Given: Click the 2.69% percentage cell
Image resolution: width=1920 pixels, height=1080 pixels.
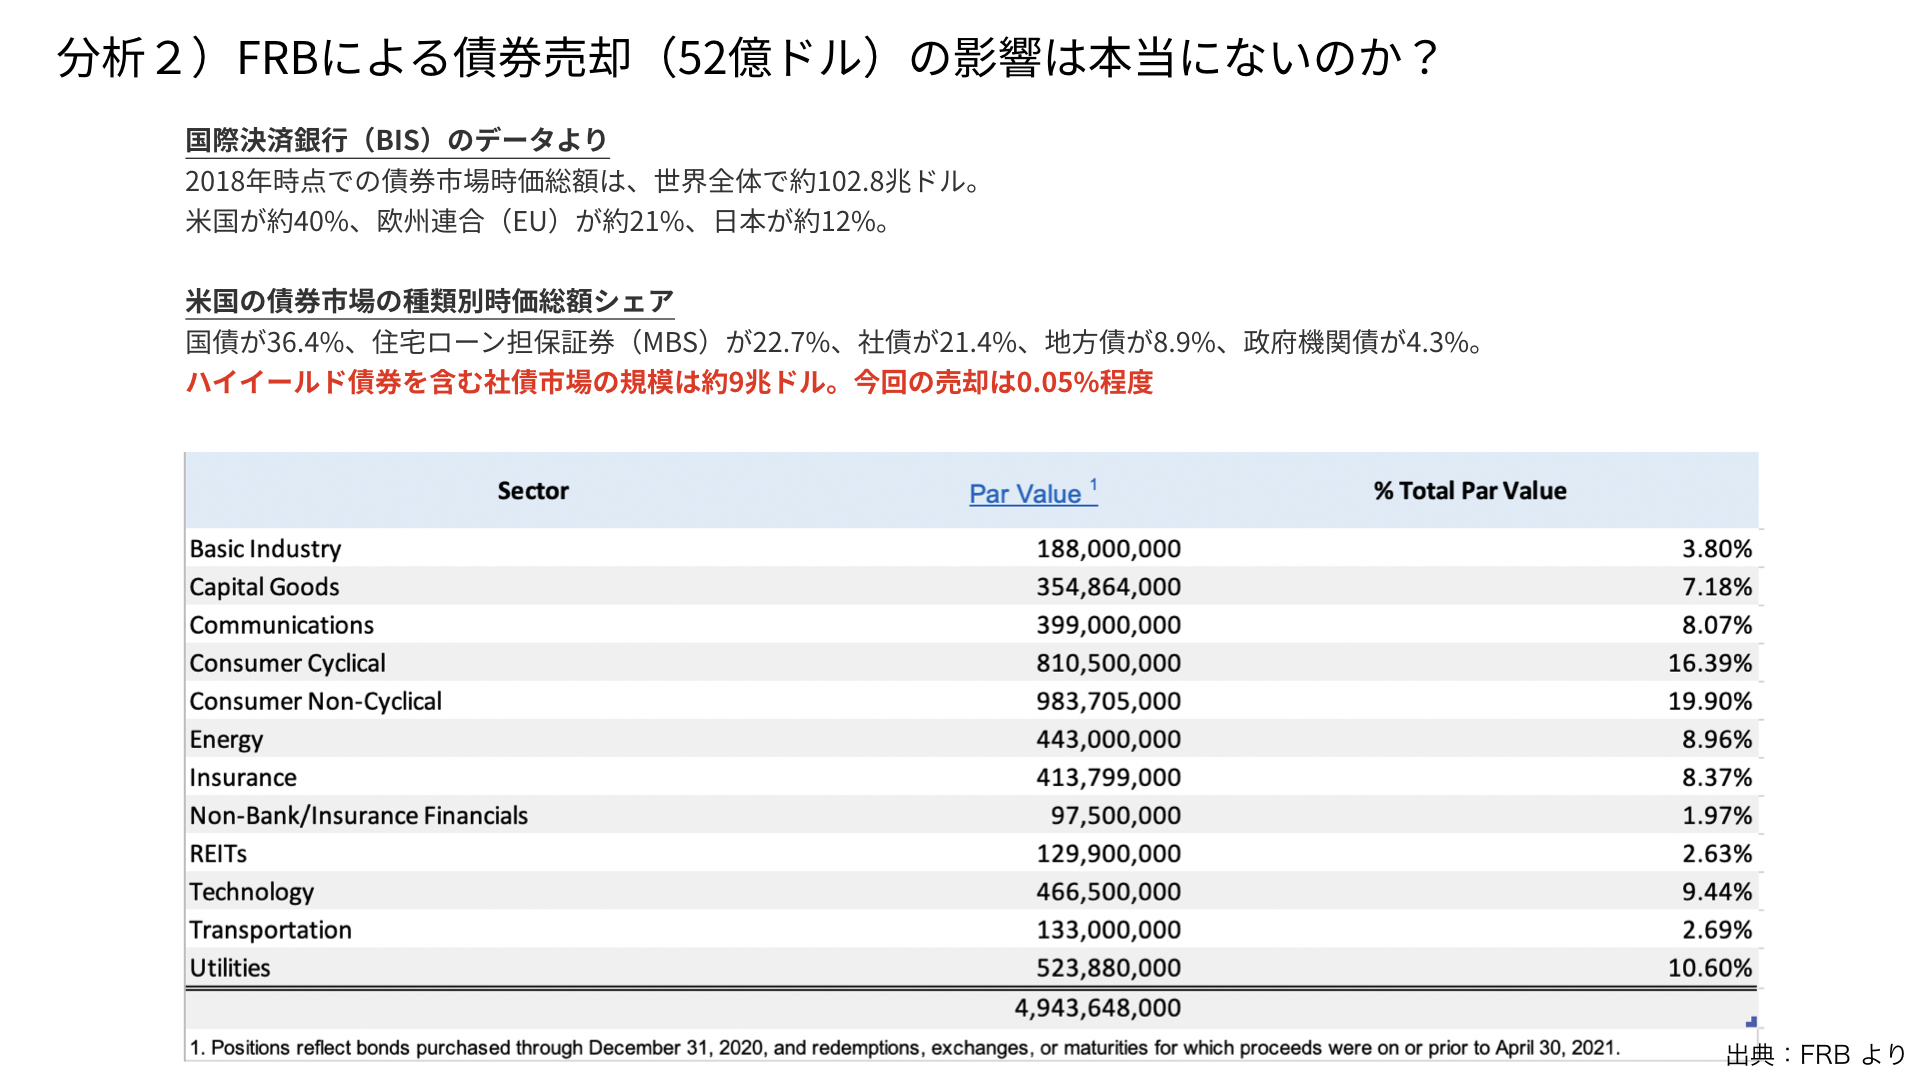Looking at the screenshot, I should coord(1717,930).
